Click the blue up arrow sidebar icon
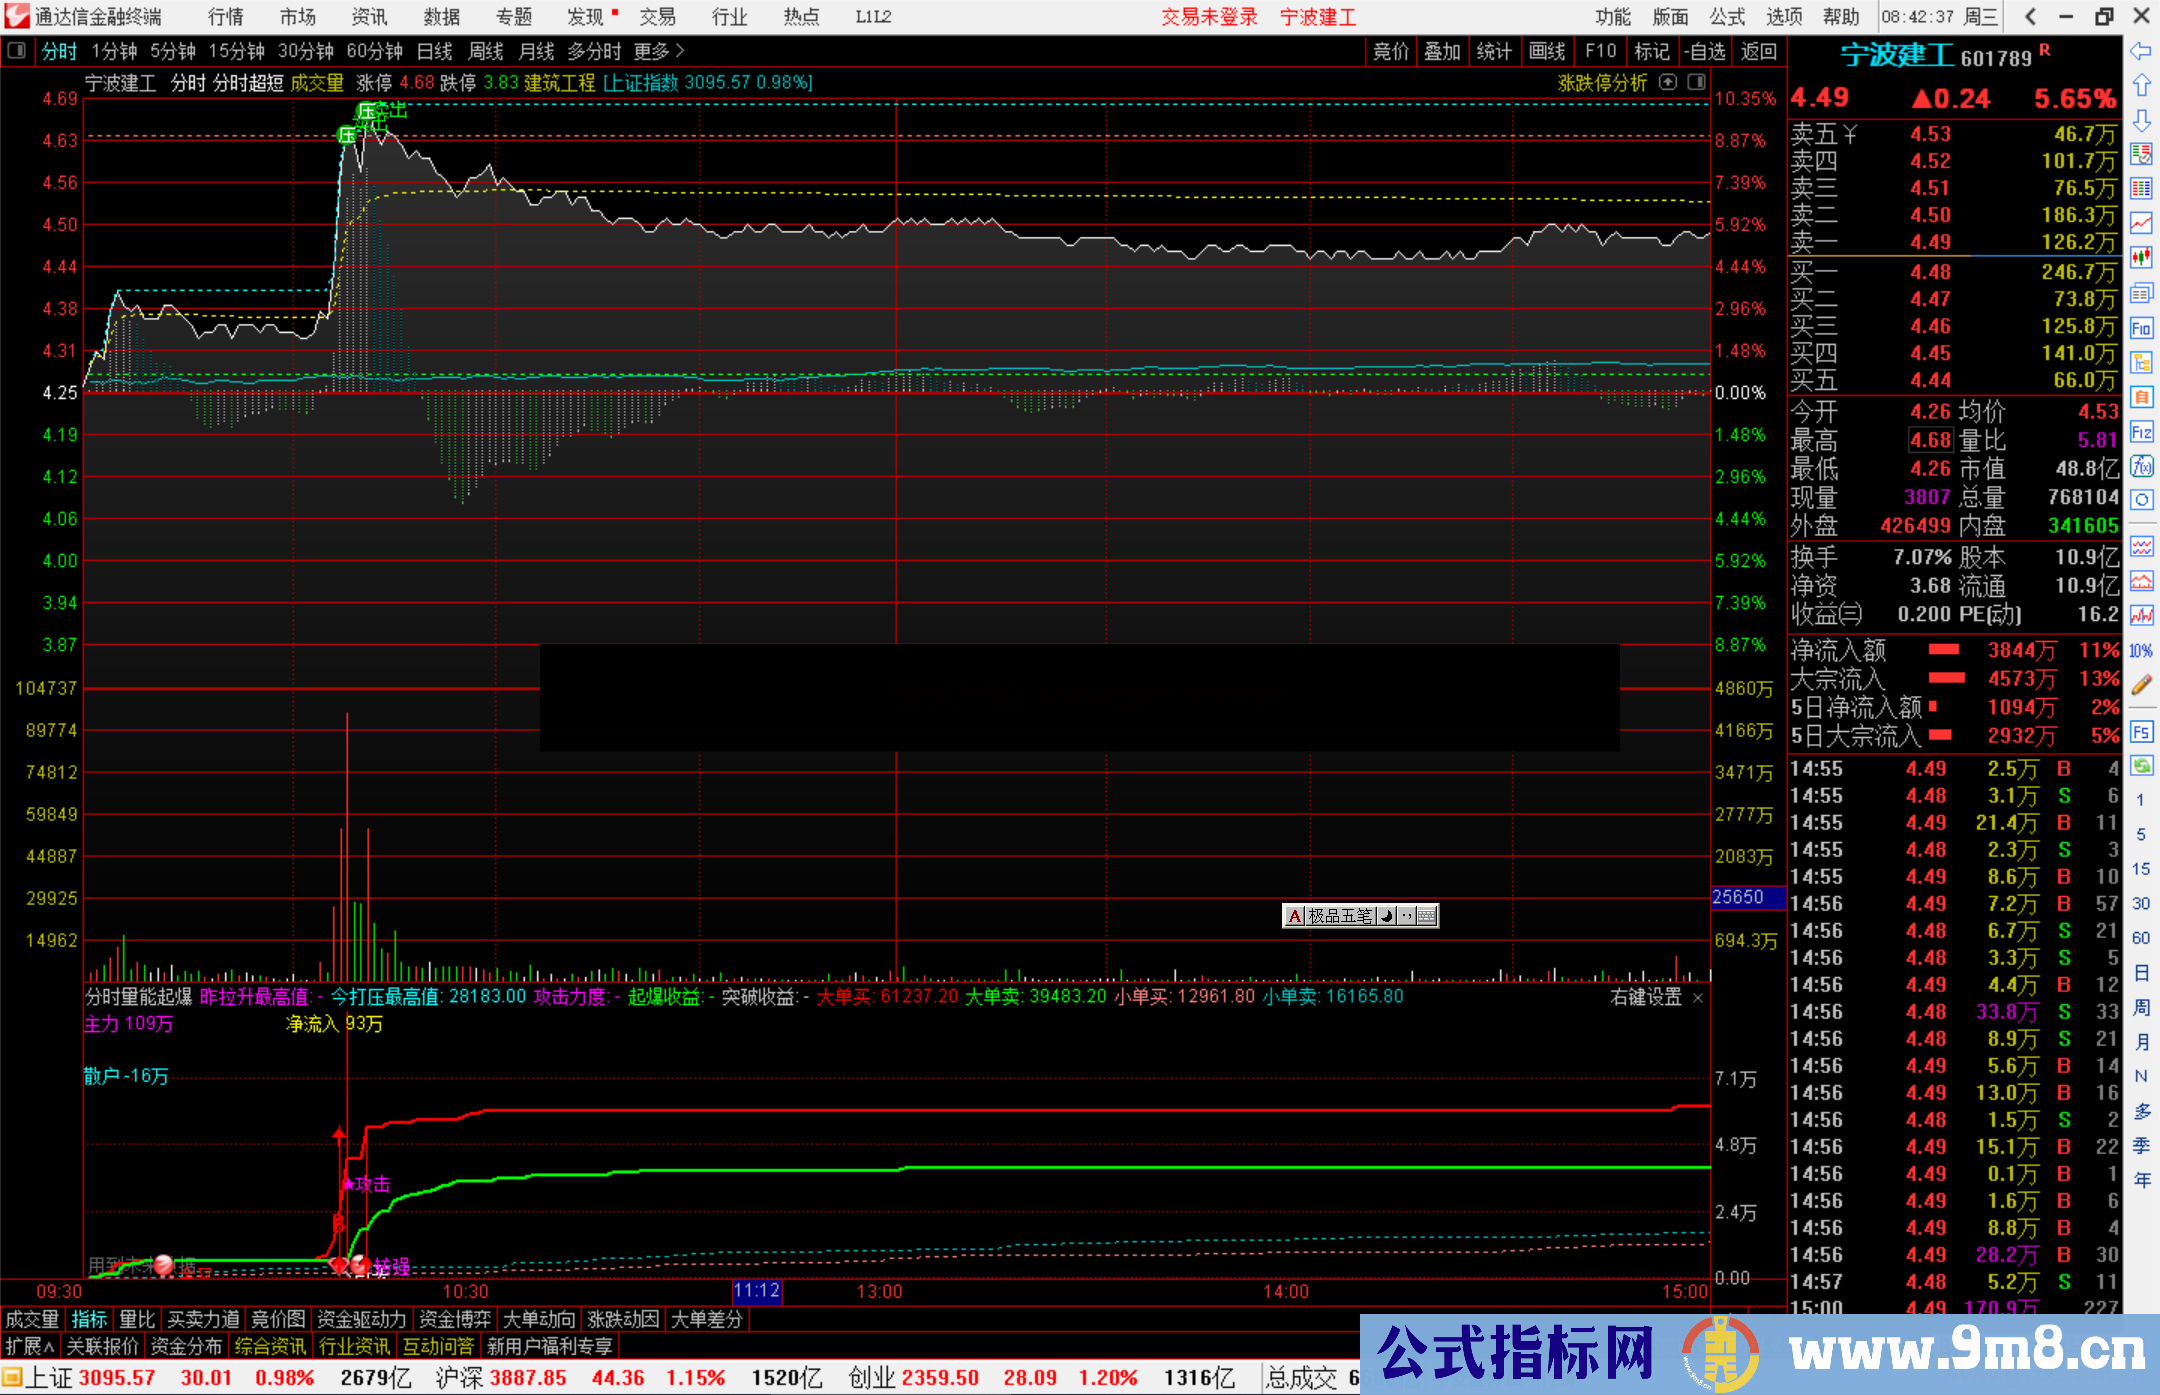Screen dimensions: 2160x1395 (2141, 85)
